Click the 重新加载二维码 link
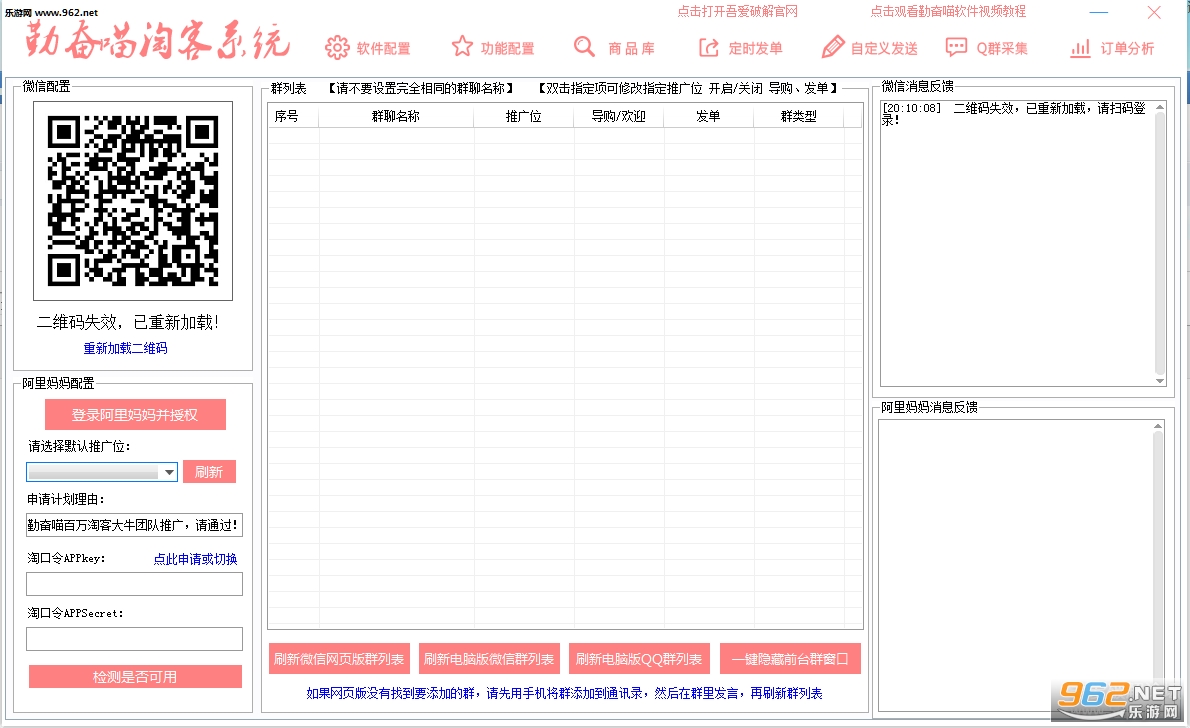This screenshot has height=728, width=1190. pyautogui.click(x=125, y=348)
